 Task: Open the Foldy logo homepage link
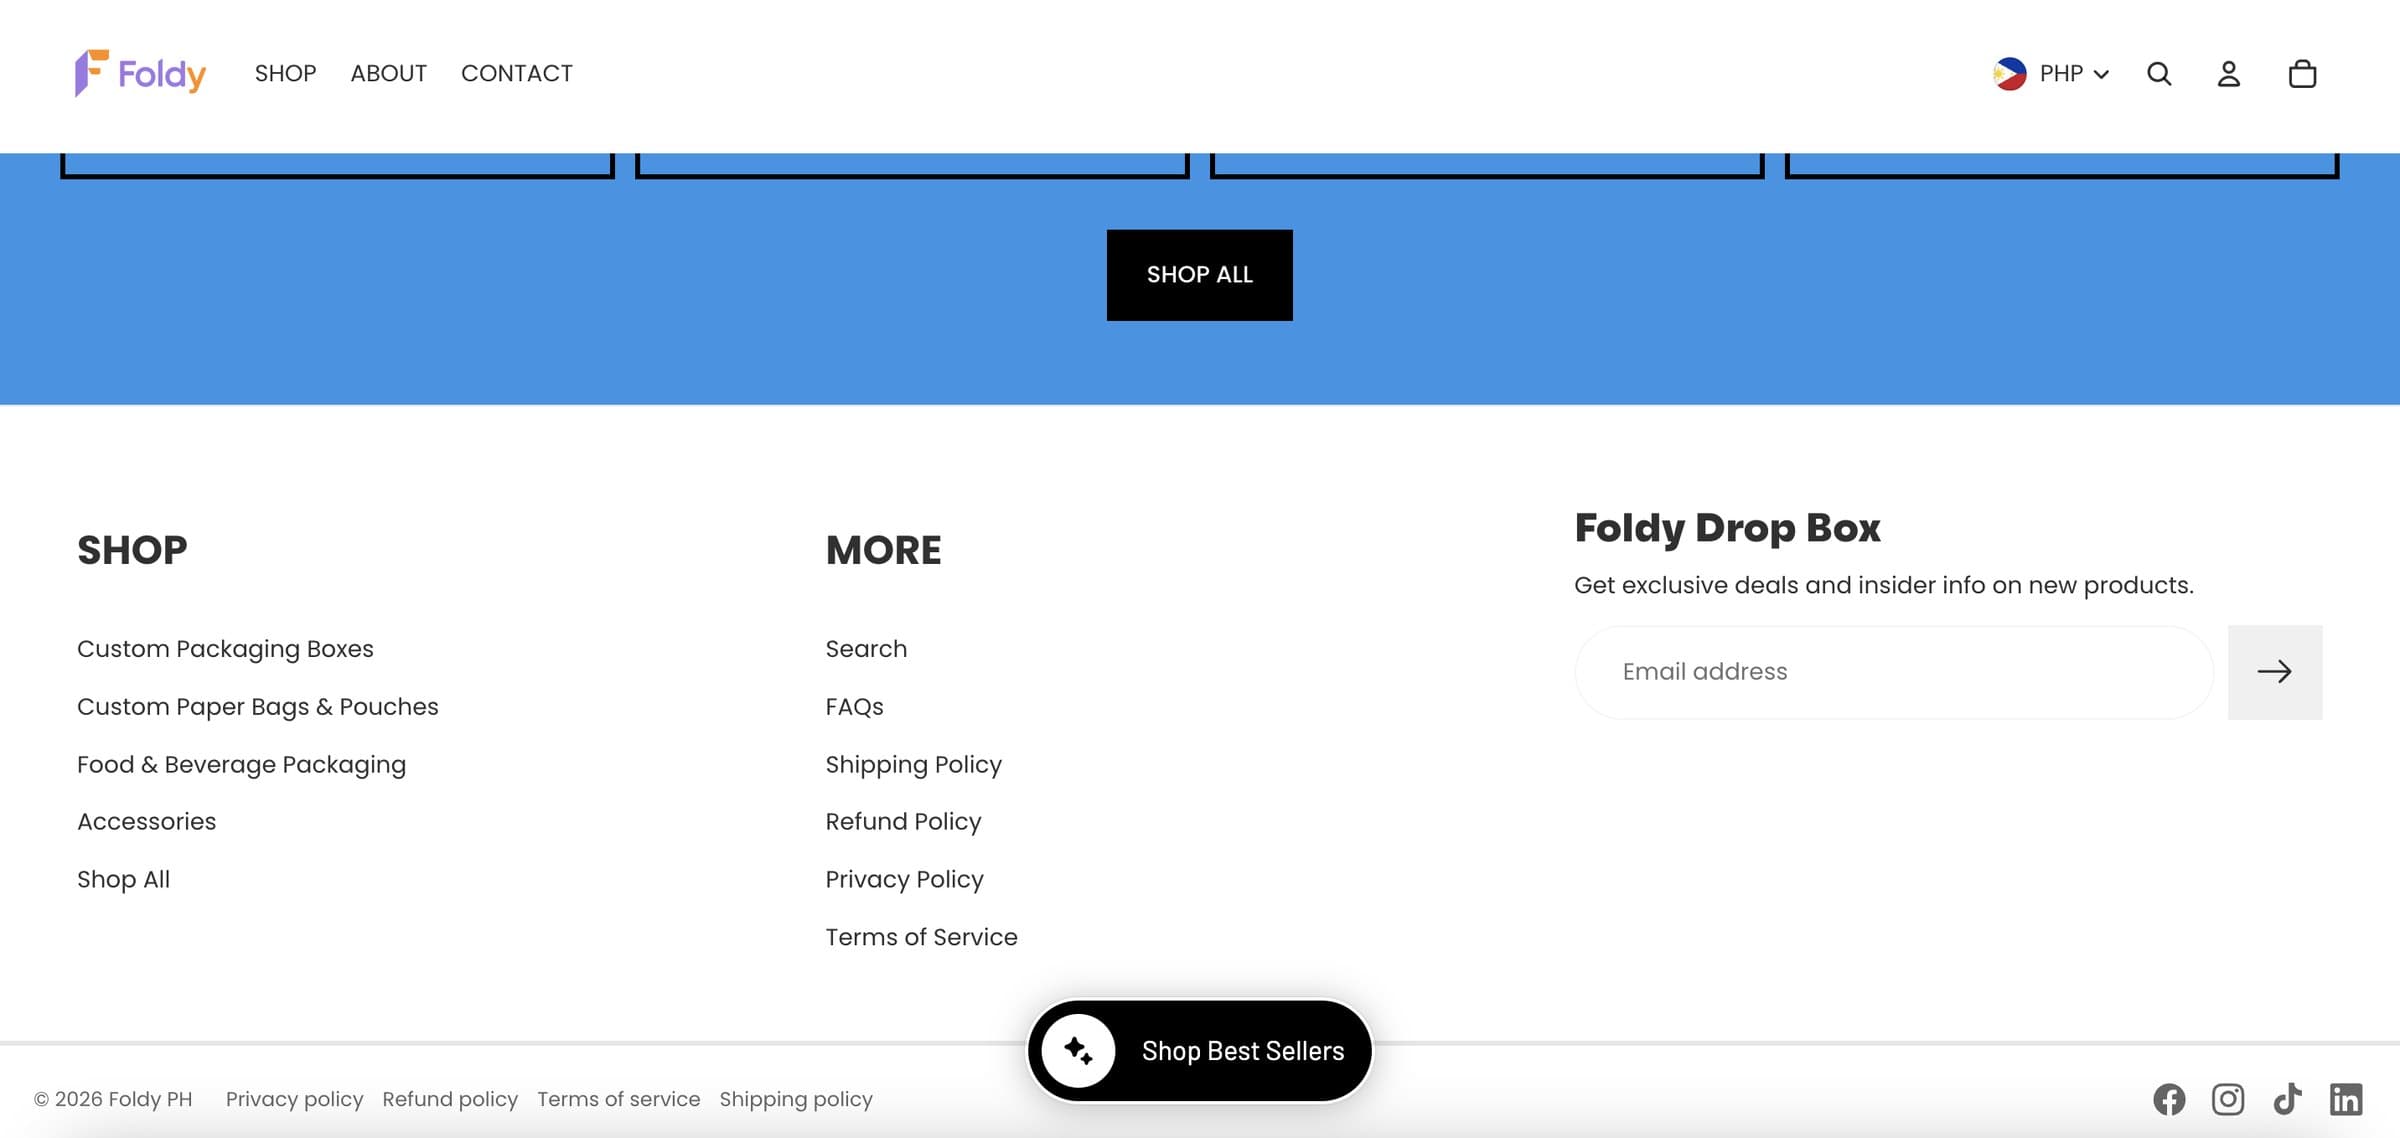click(140, 73)
